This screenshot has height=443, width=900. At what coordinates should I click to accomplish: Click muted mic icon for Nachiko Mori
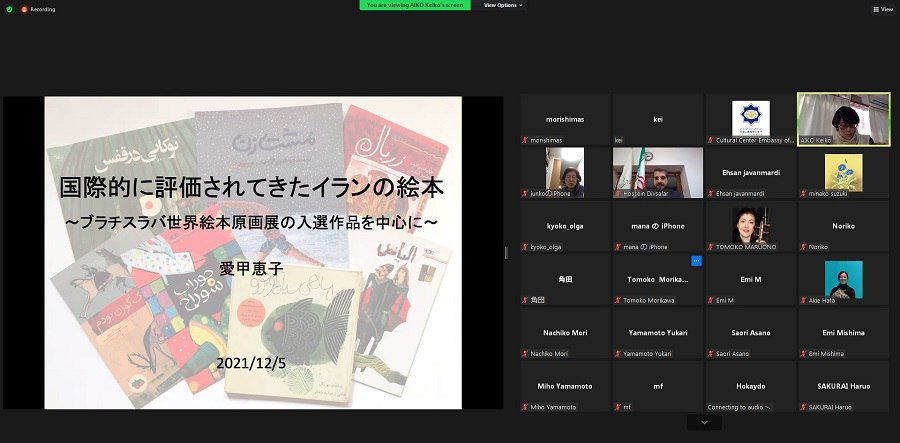tap(524, 353)
